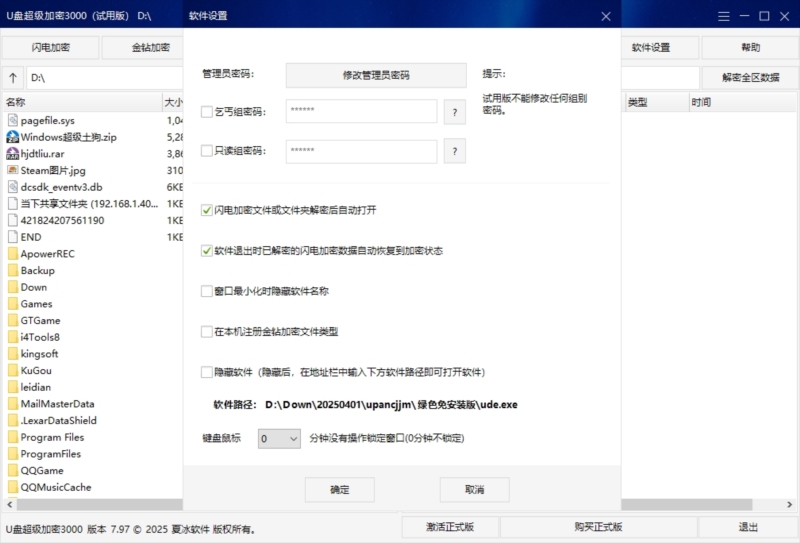Click the first group password input field
The image size is (800, 543).
click(361, 111)
